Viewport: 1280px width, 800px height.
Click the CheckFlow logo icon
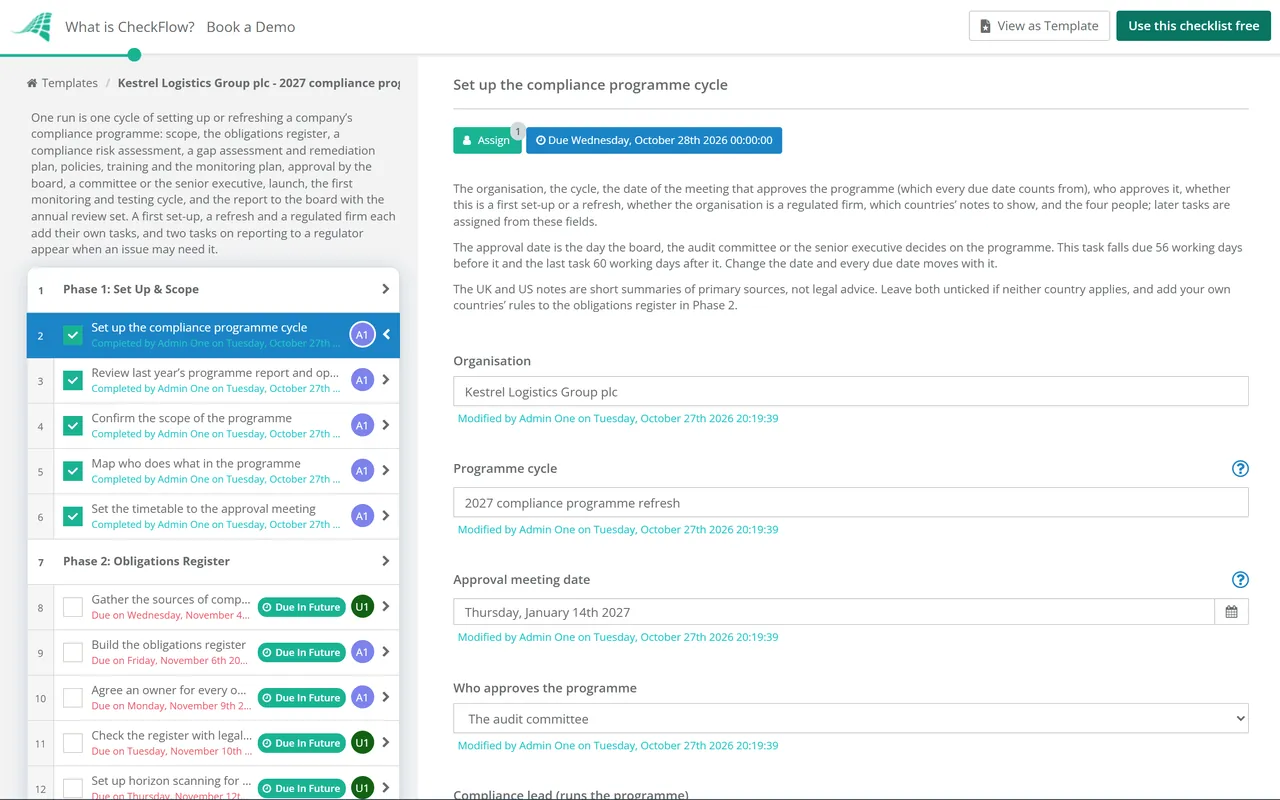click(x=31, y=26)
